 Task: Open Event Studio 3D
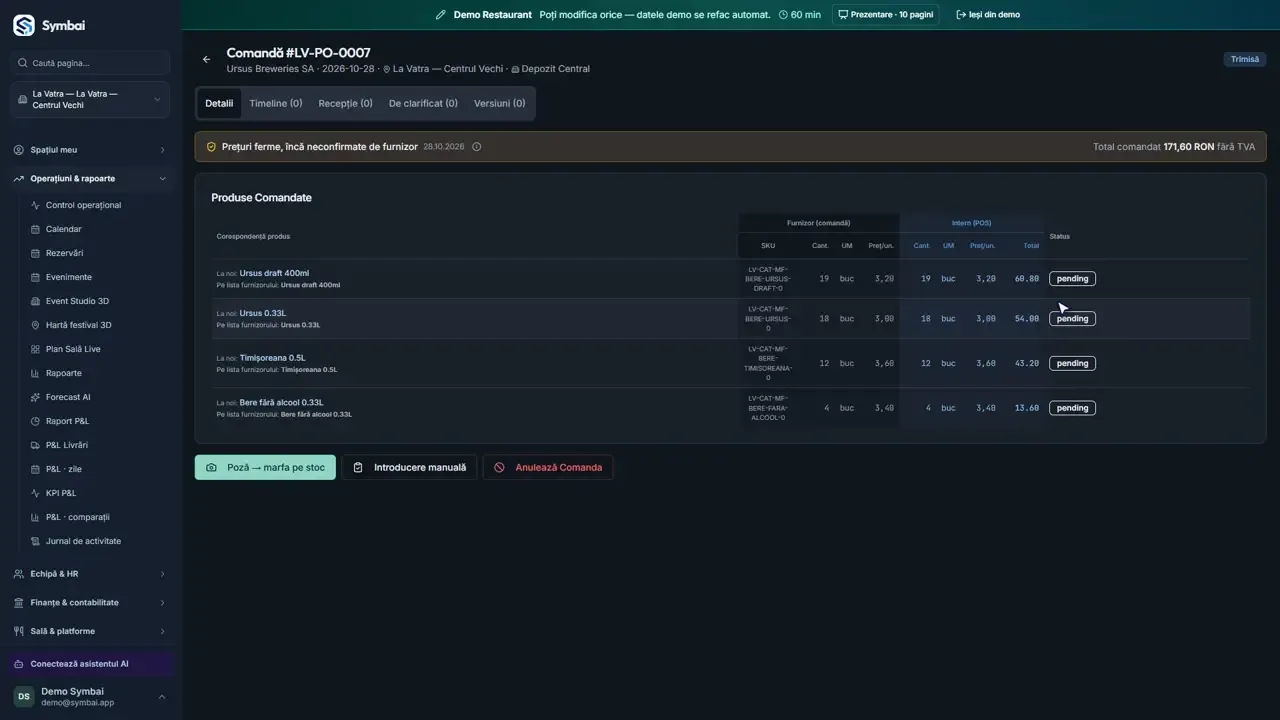tap(77, 301)
